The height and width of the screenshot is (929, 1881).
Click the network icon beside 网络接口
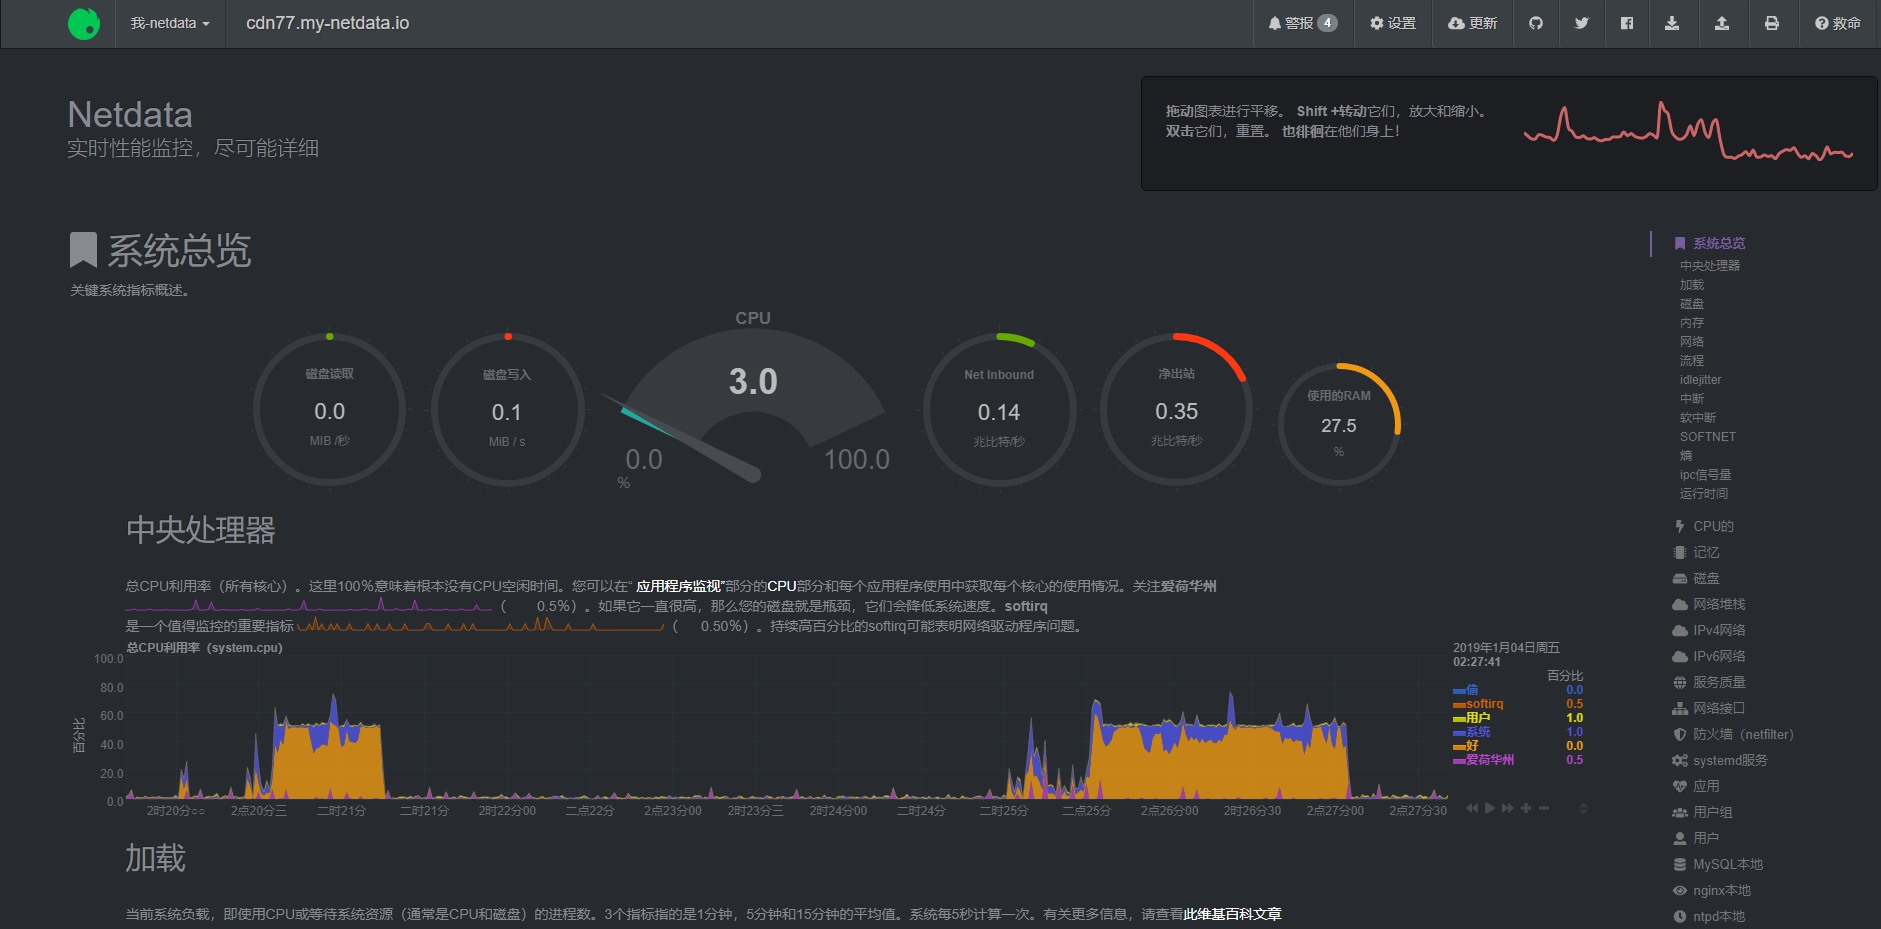pyautogui.click(x=1680, y=708)
